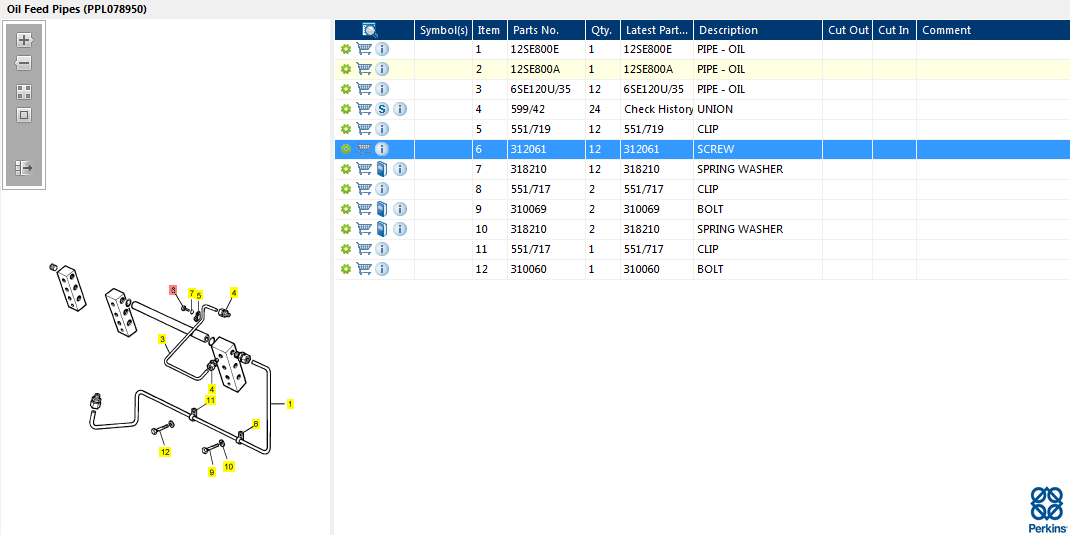The image size is (1070, 535).
Task: Select callout 1 on the pipe diagram
Action: pyautogui.click(x=290, y=404)
